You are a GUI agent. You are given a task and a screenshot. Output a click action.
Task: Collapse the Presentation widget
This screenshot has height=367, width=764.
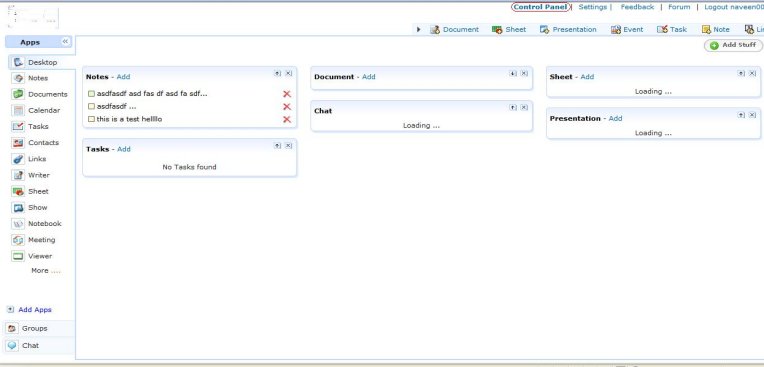point(741,115)
